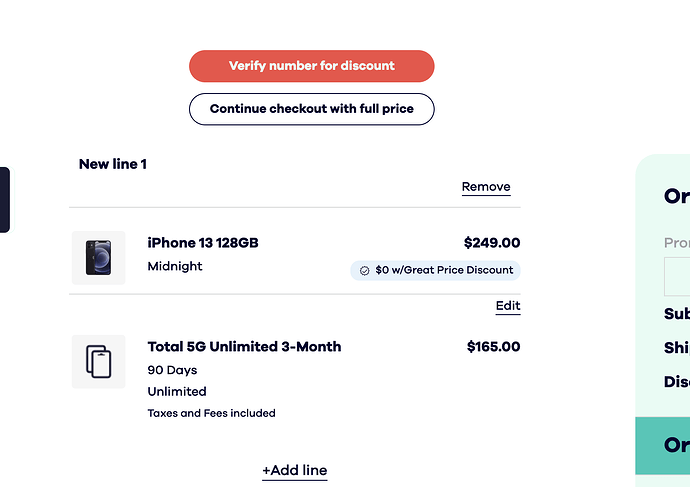Click the Midnight color label

pyautogui.click(x=175, y=266)
